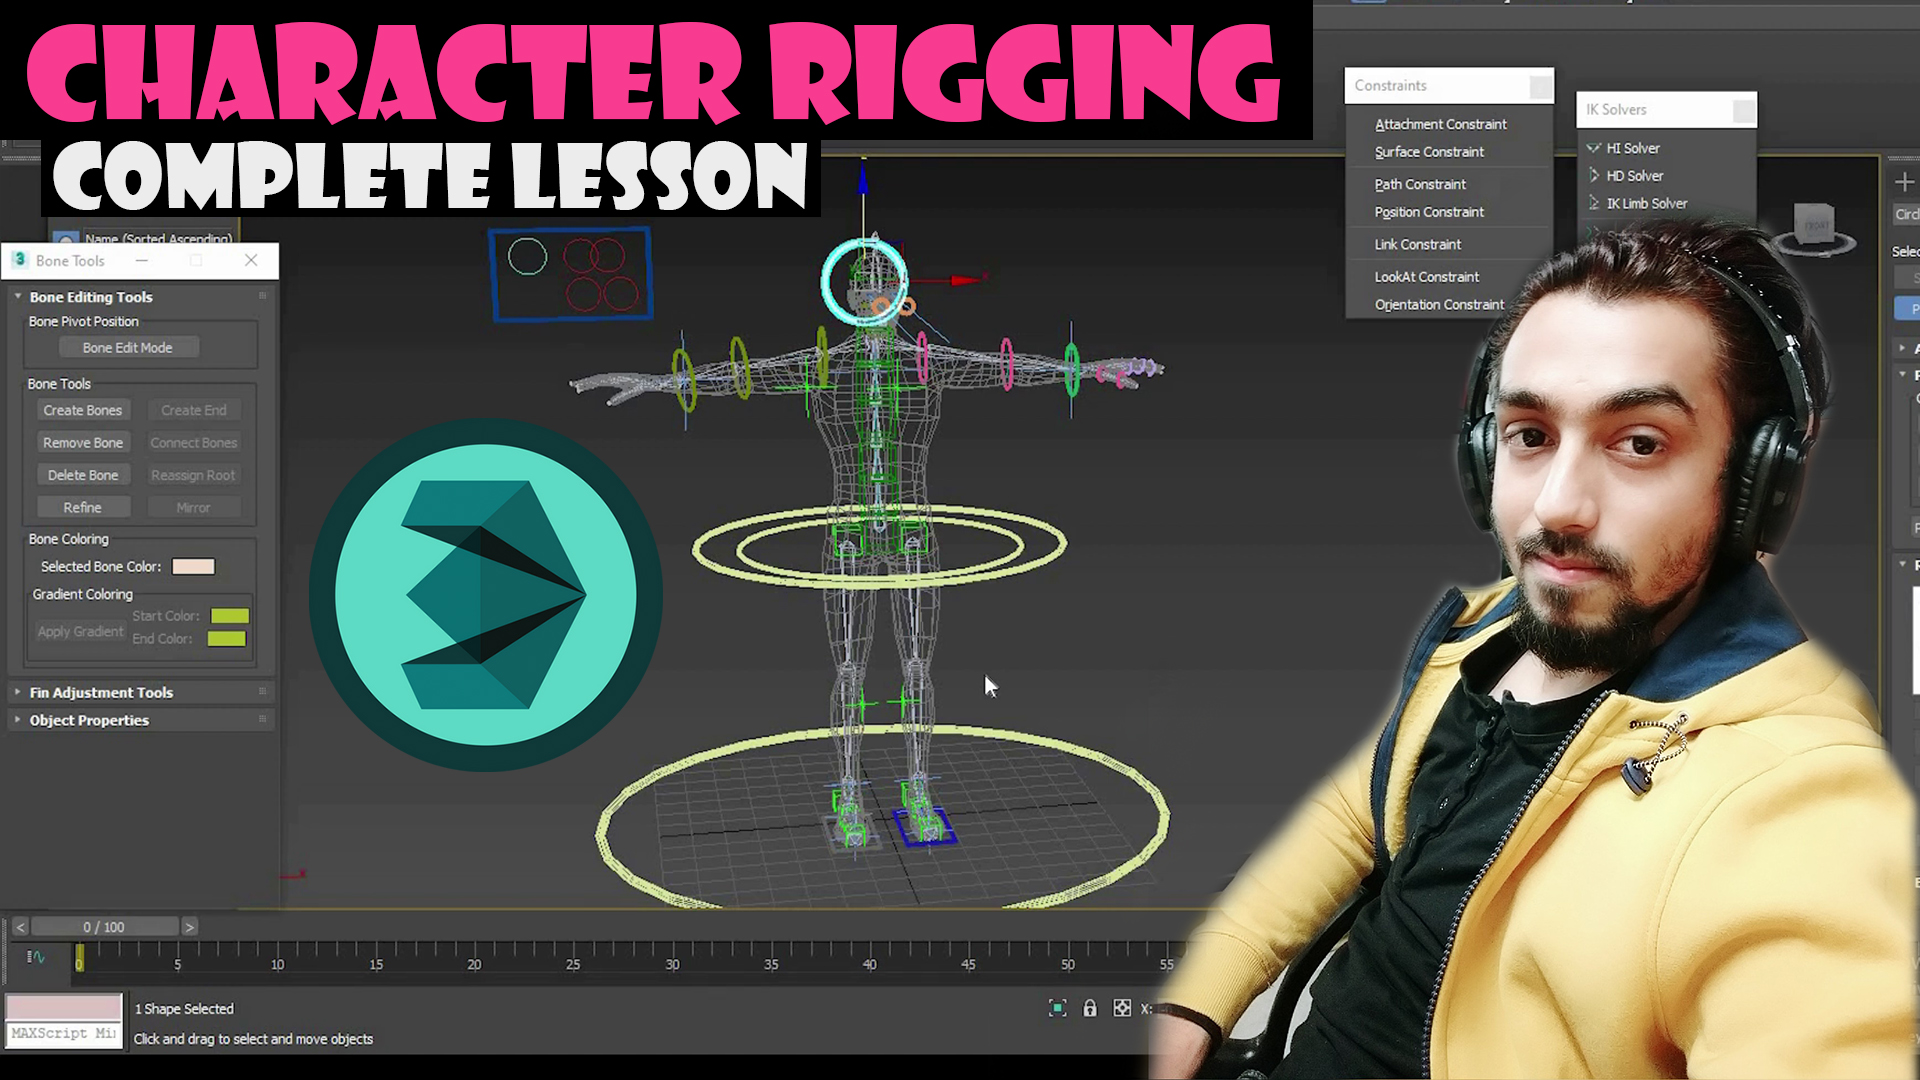Select the Attachment Constraint menu item
Viewport: 1920px width, 1080px height.
1440,123
